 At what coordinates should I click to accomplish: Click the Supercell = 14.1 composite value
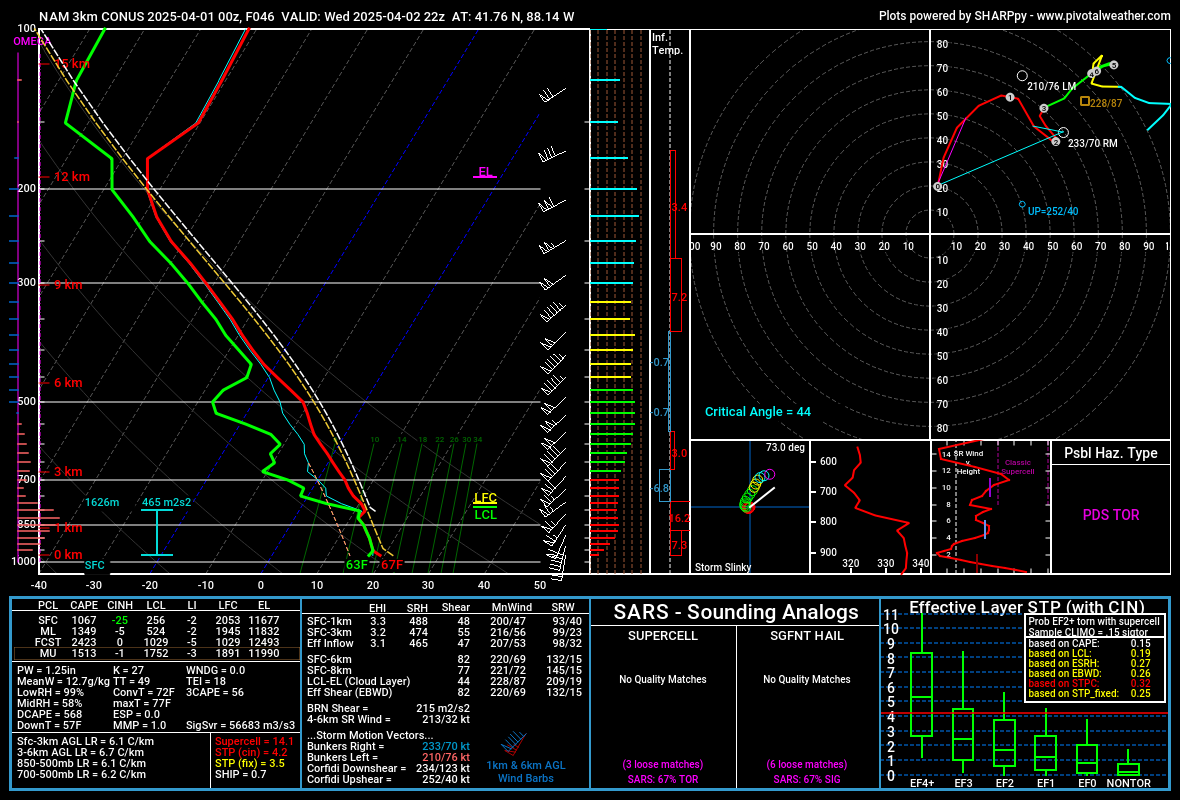(x=254, y=741)
